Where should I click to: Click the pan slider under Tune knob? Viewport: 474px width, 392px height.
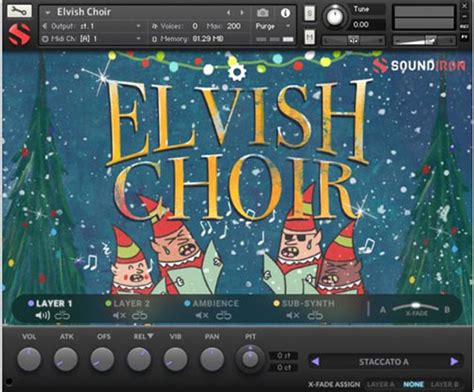tap(354, 40)
